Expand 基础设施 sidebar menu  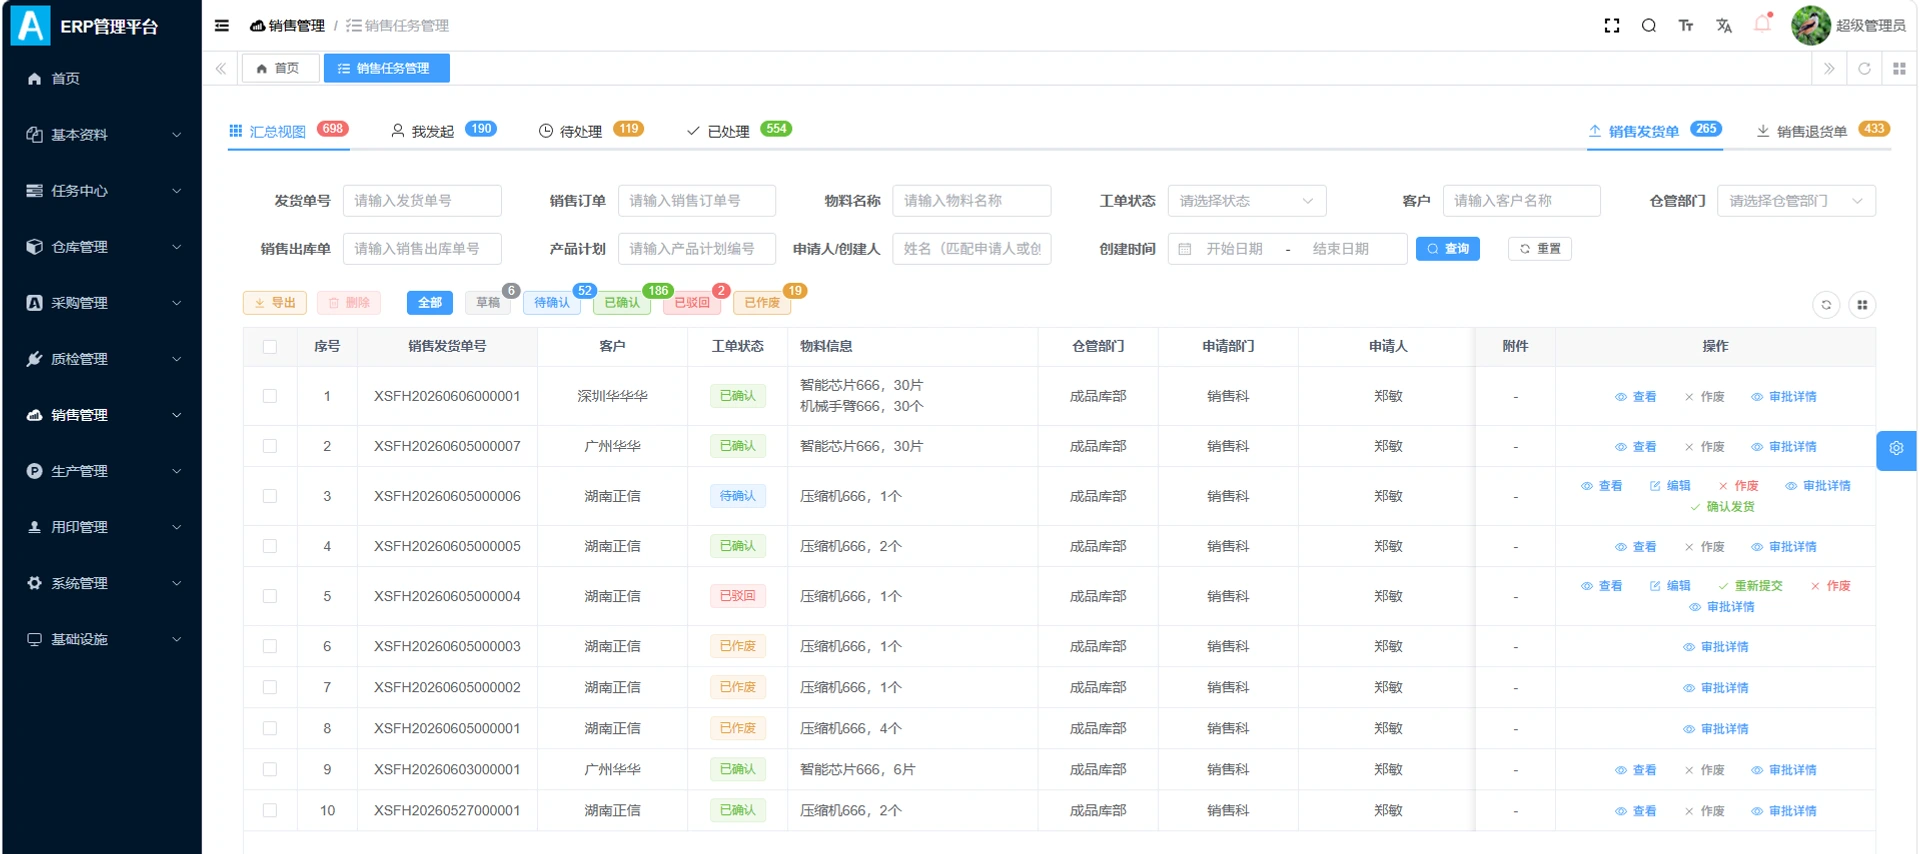click(100, 639)
